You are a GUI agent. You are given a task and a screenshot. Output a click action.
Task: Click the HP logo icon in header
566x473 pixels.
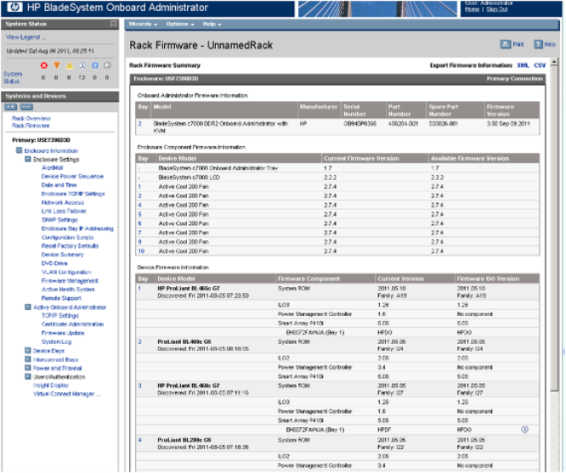(15, 7)
